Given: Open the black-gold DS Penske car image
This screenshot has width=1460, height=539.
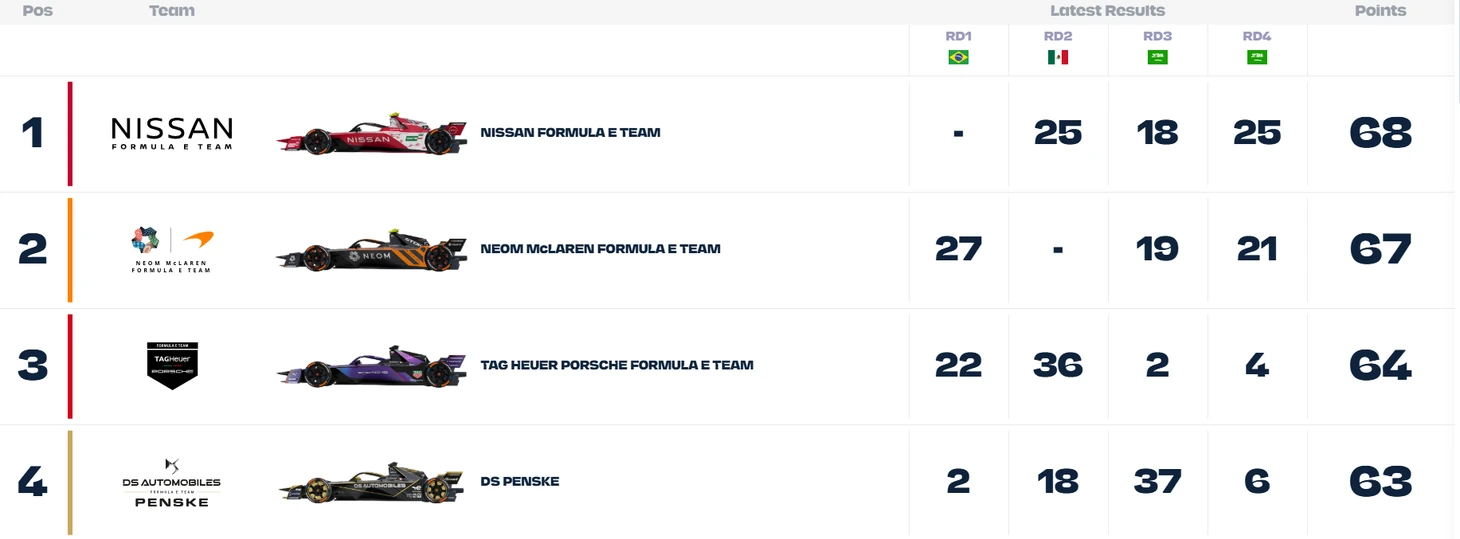Looking at the screenshot, I should 372,482.
